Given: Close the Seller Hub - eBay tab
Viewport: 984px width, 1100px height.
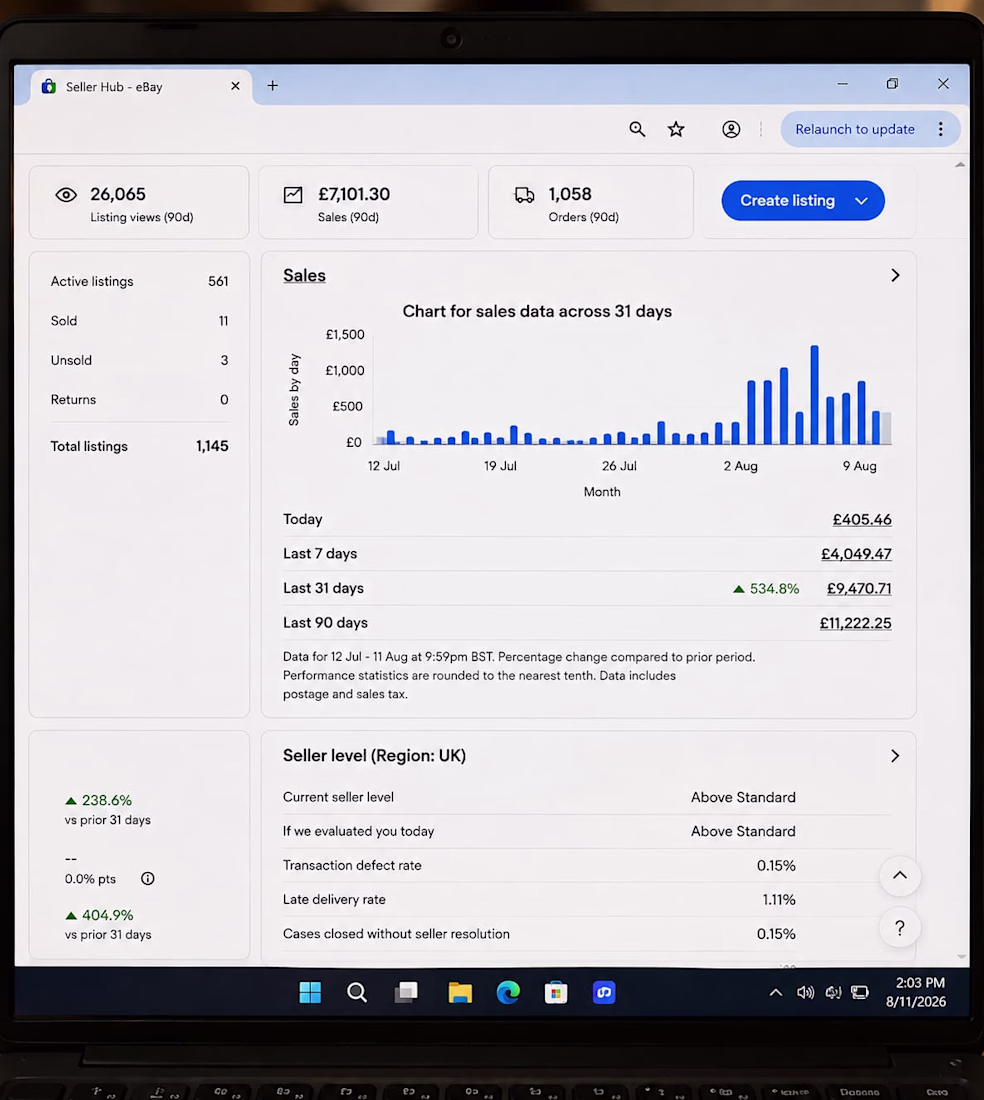Looking at the screenshot, I should coord(236,86).
